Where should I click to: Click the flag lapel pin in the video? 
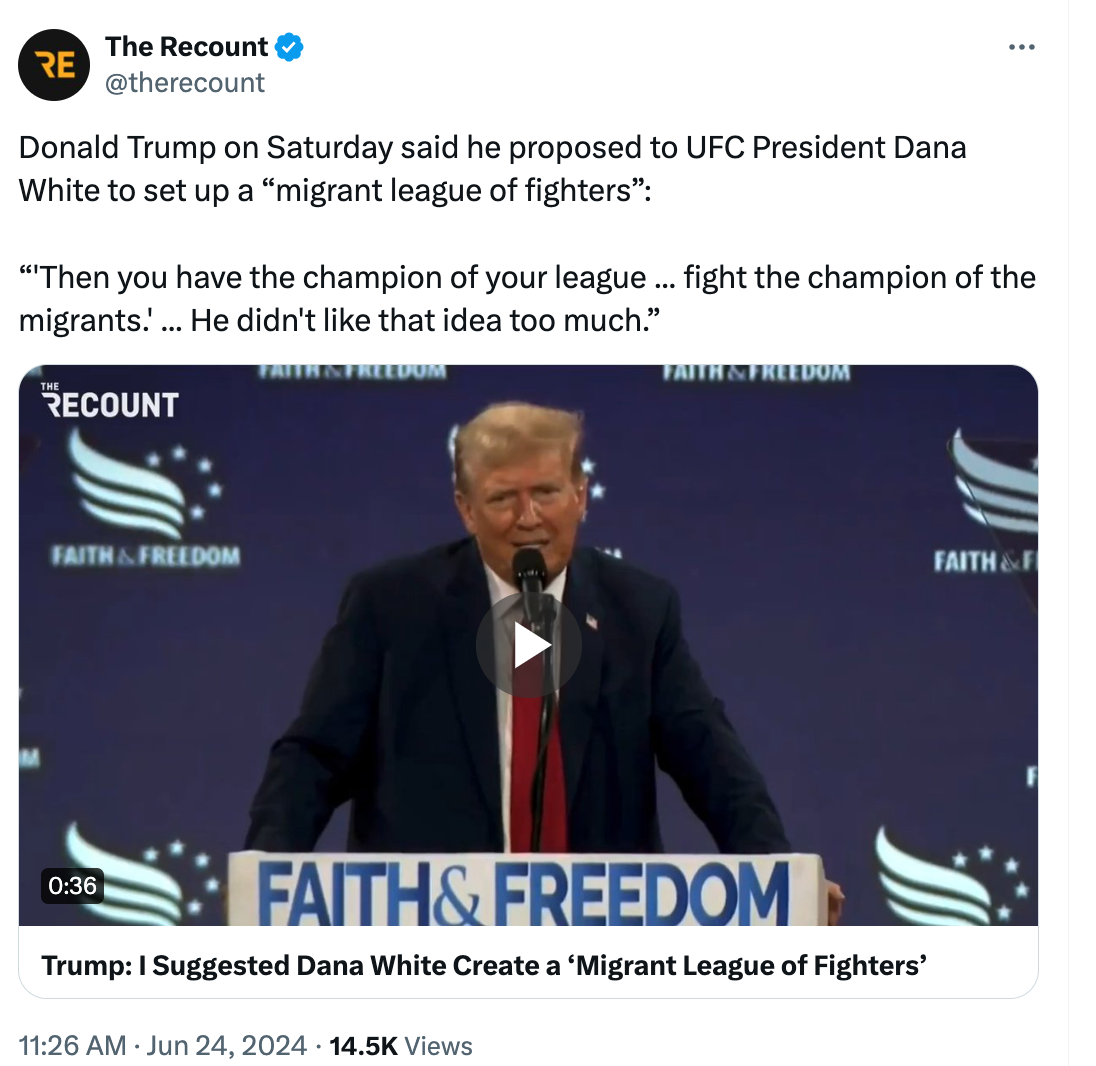pyautogui.click(x=591, y=621)
